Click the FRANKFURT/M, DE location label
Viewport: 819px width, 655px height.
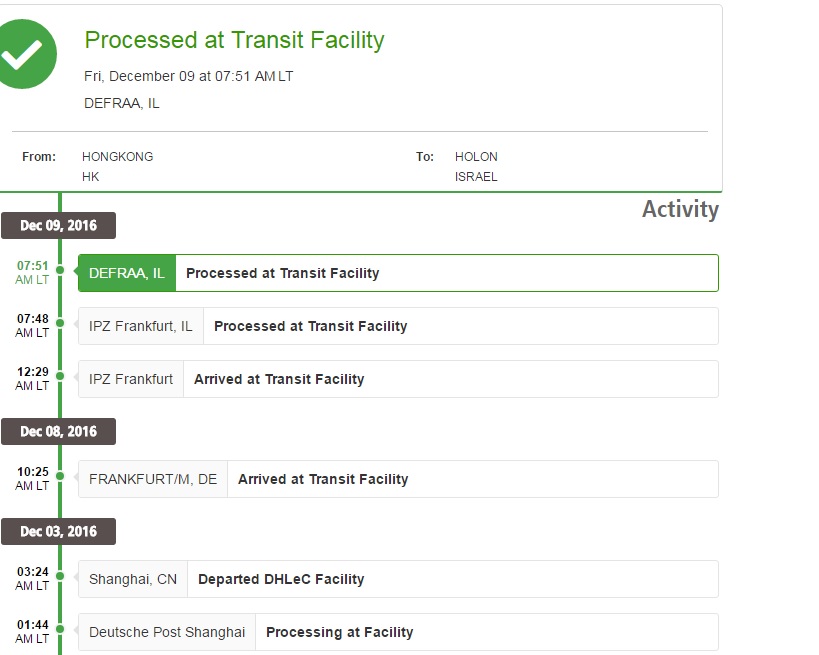click(153, 479)
